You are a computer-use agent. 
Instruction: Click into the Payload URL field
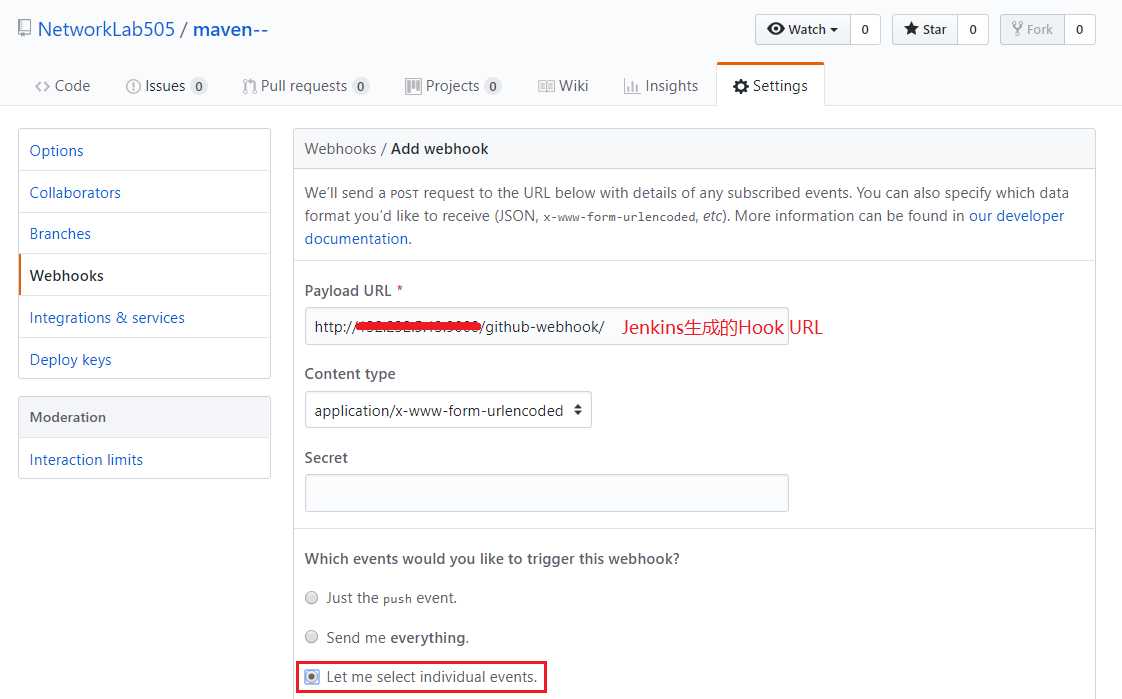547,326
